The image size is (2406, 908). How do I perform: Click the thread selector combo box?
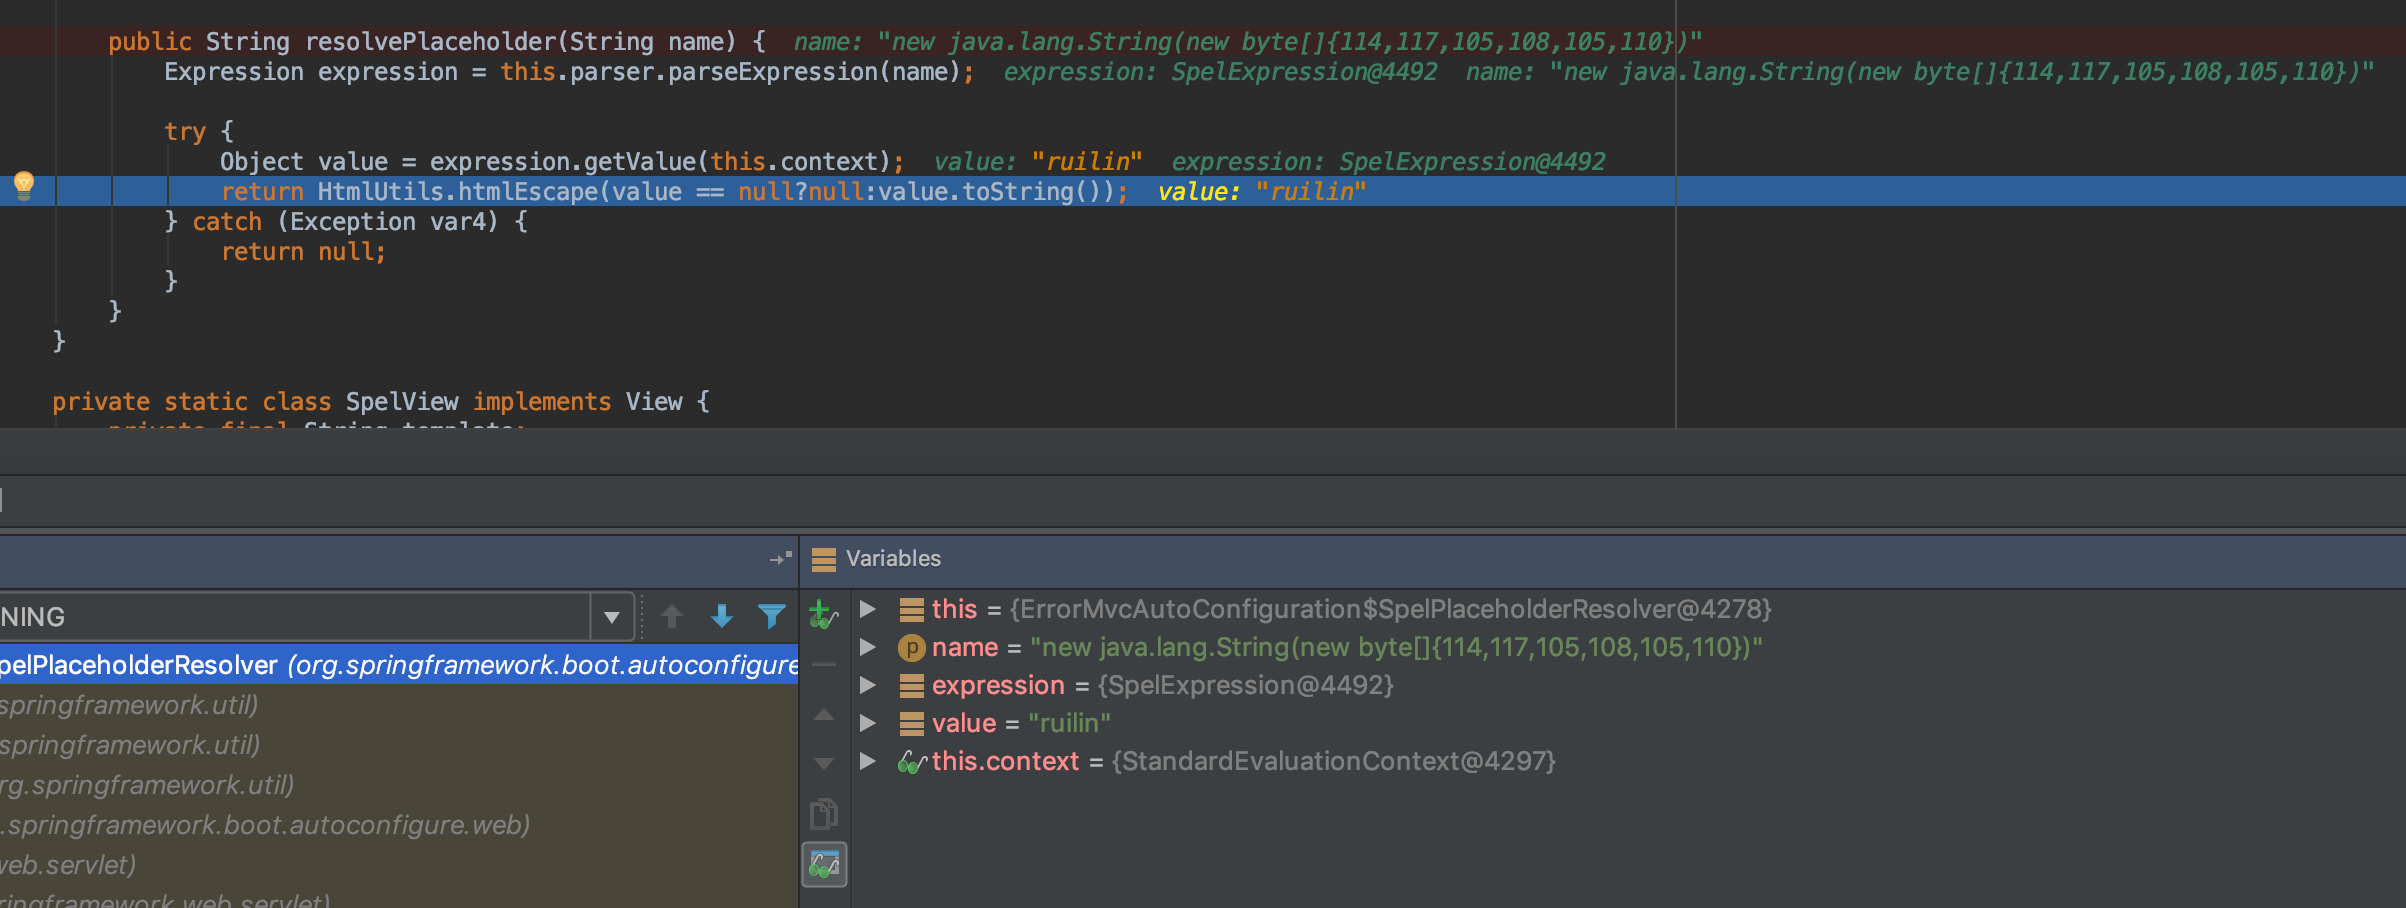(316, 617)
